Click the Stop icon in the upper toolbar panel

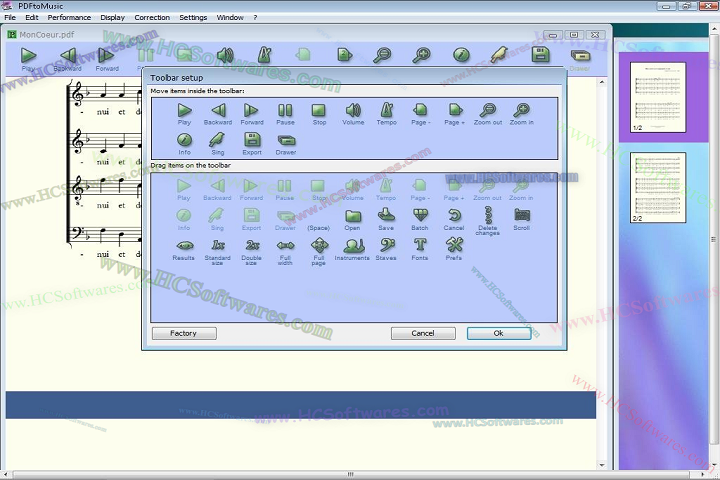pyautogui.click(x=319, y=111)
